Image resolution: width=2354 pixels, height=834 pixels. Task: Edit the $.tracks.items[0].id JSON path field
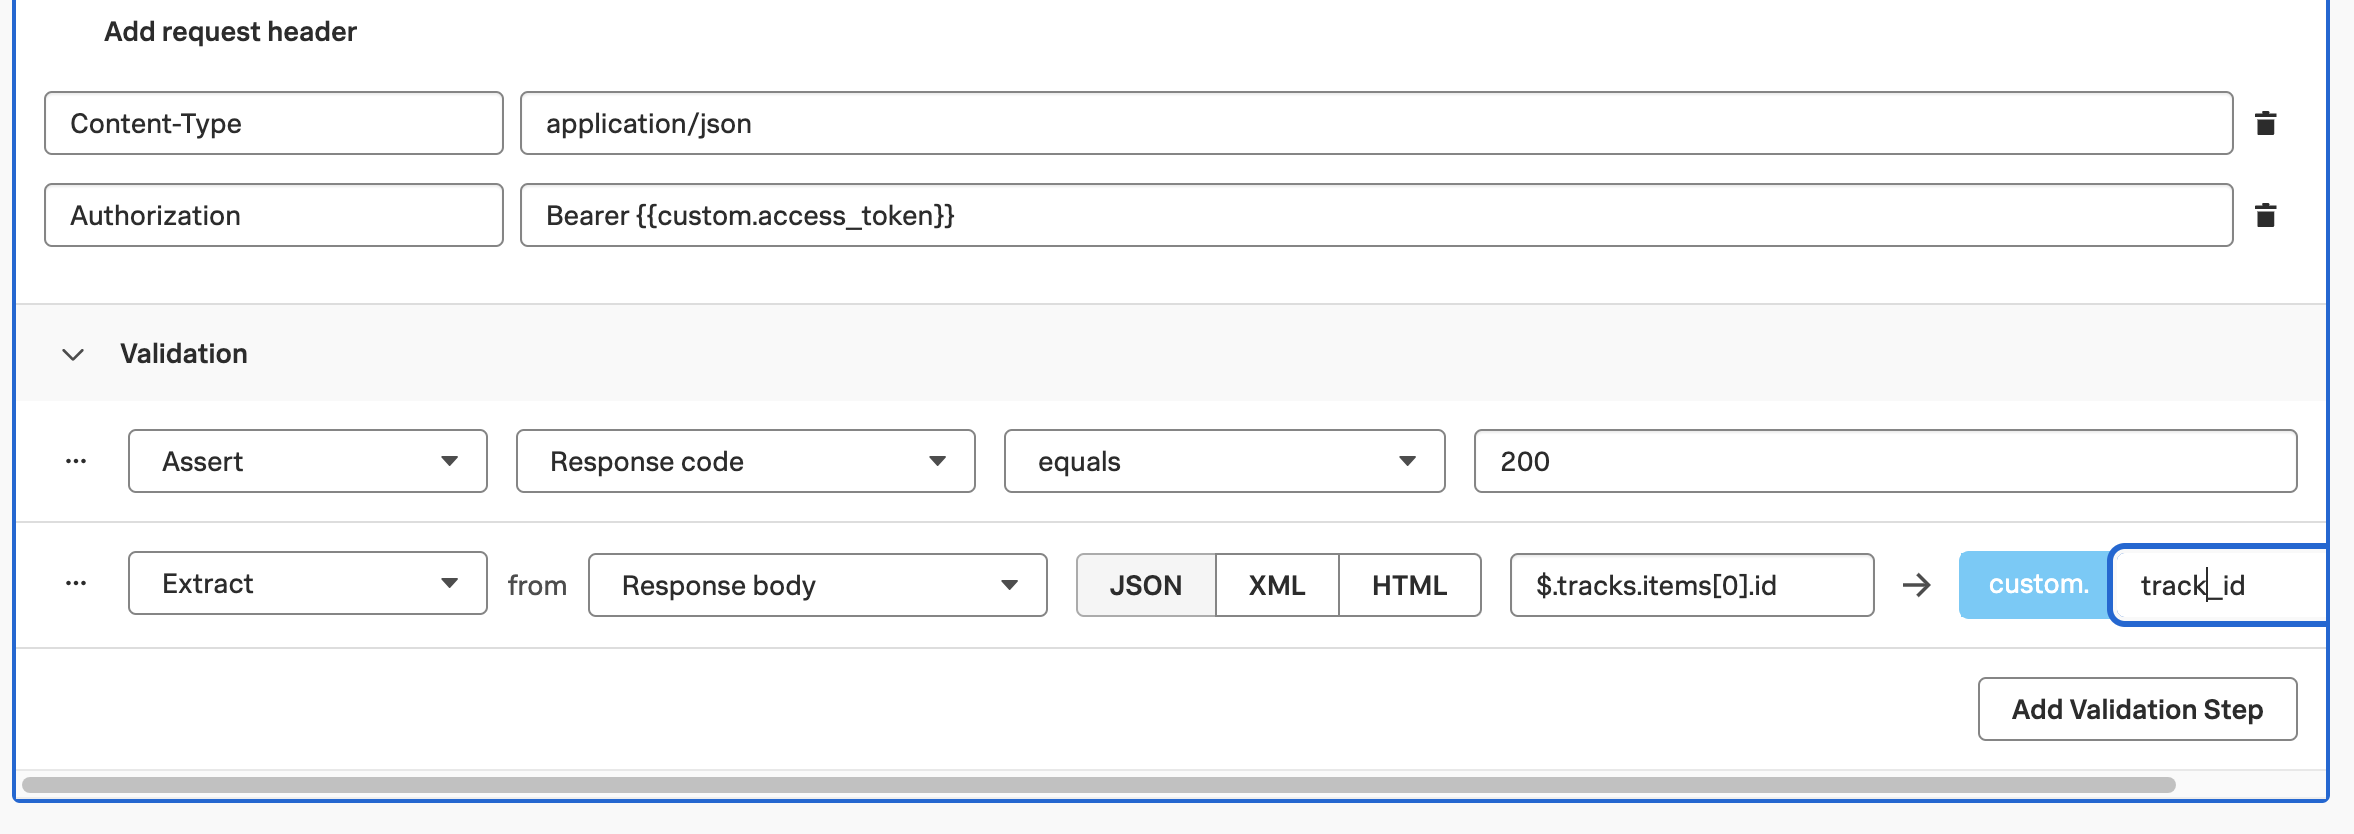[x=1691, y=585]
